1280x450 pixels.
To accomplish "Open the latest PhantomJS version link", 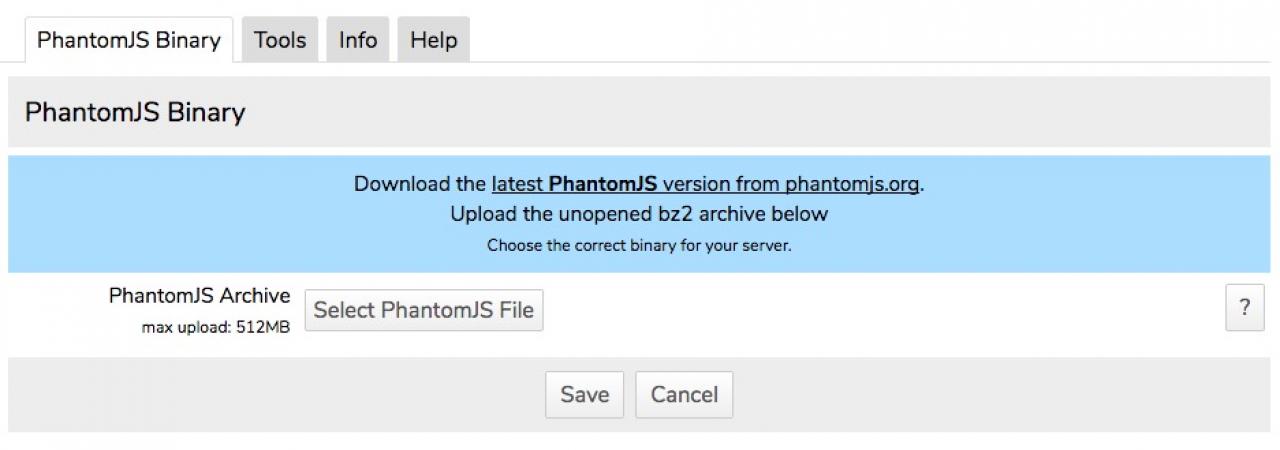I will coord(704,184).
